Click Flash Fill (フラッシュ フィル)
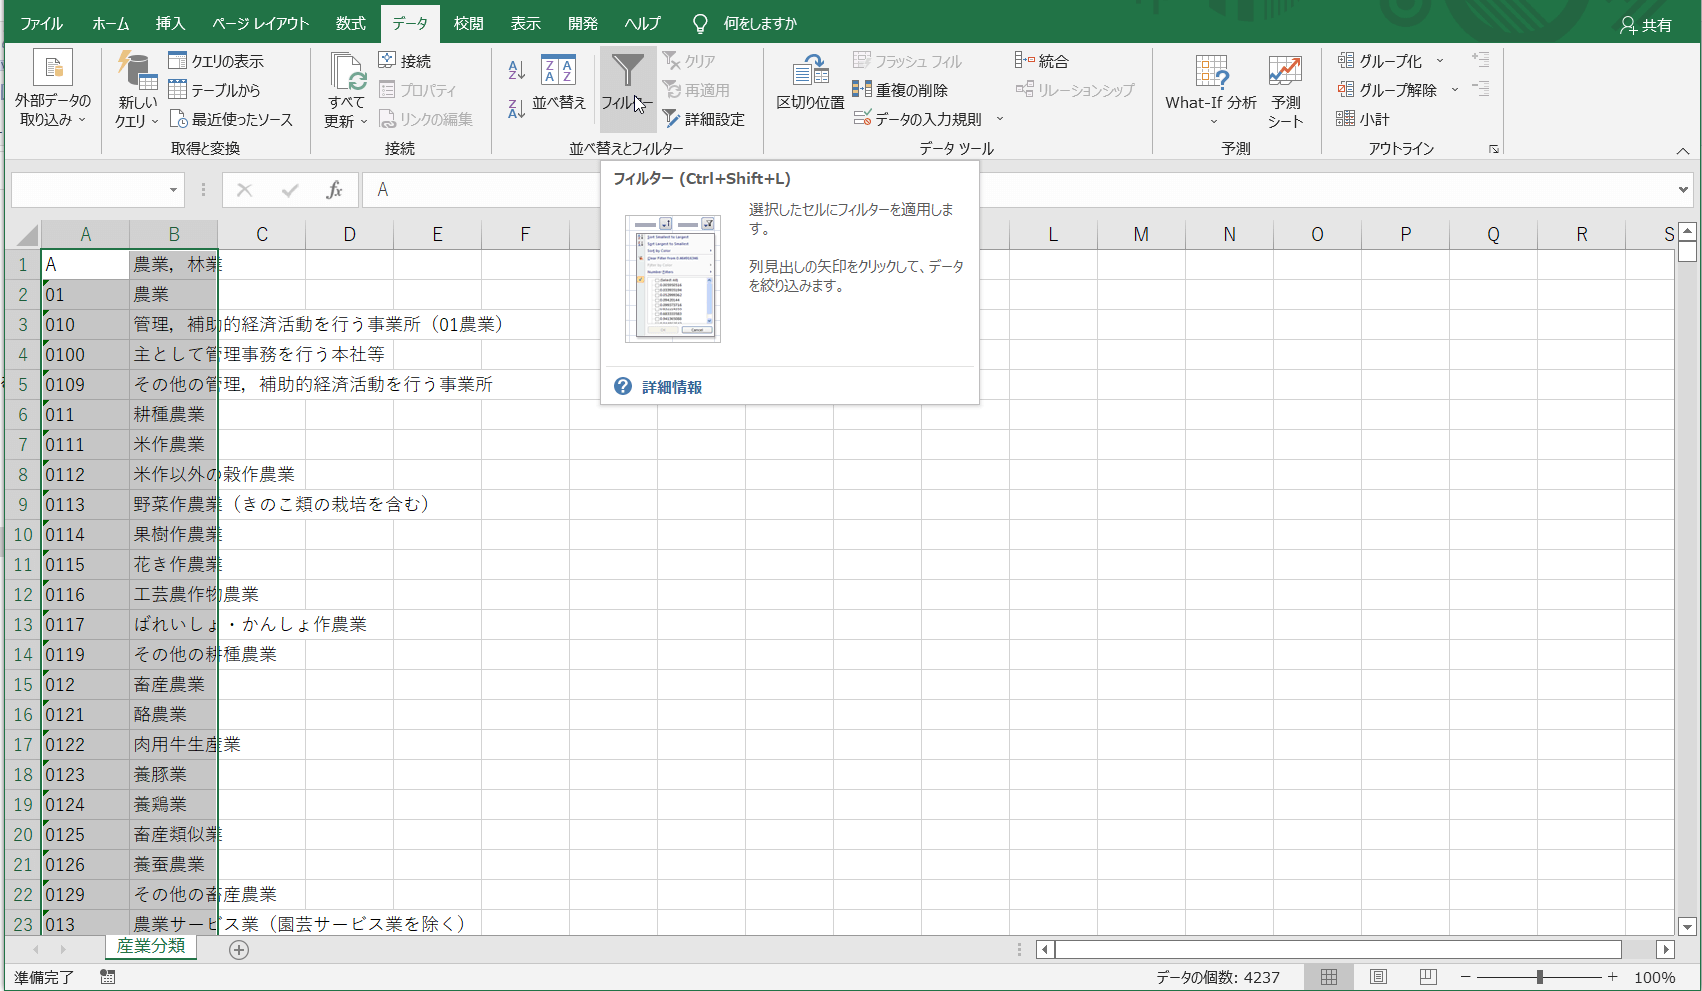 (x=908, y=61)
